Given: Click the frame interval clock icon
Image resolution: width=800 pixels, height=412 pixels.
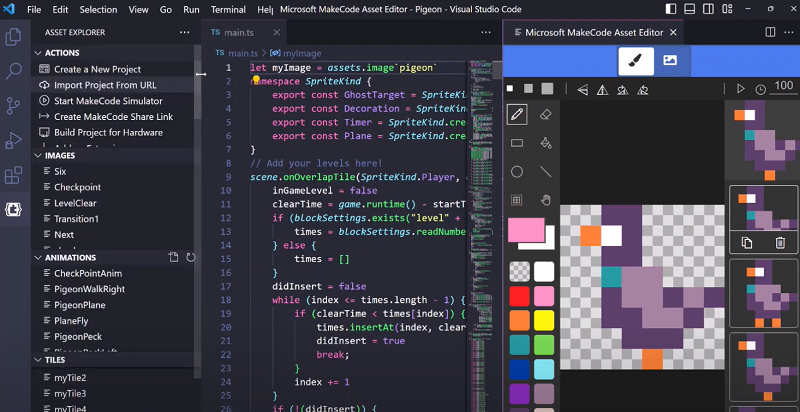Looking at the screenshot, I should (x=760, y=90).
